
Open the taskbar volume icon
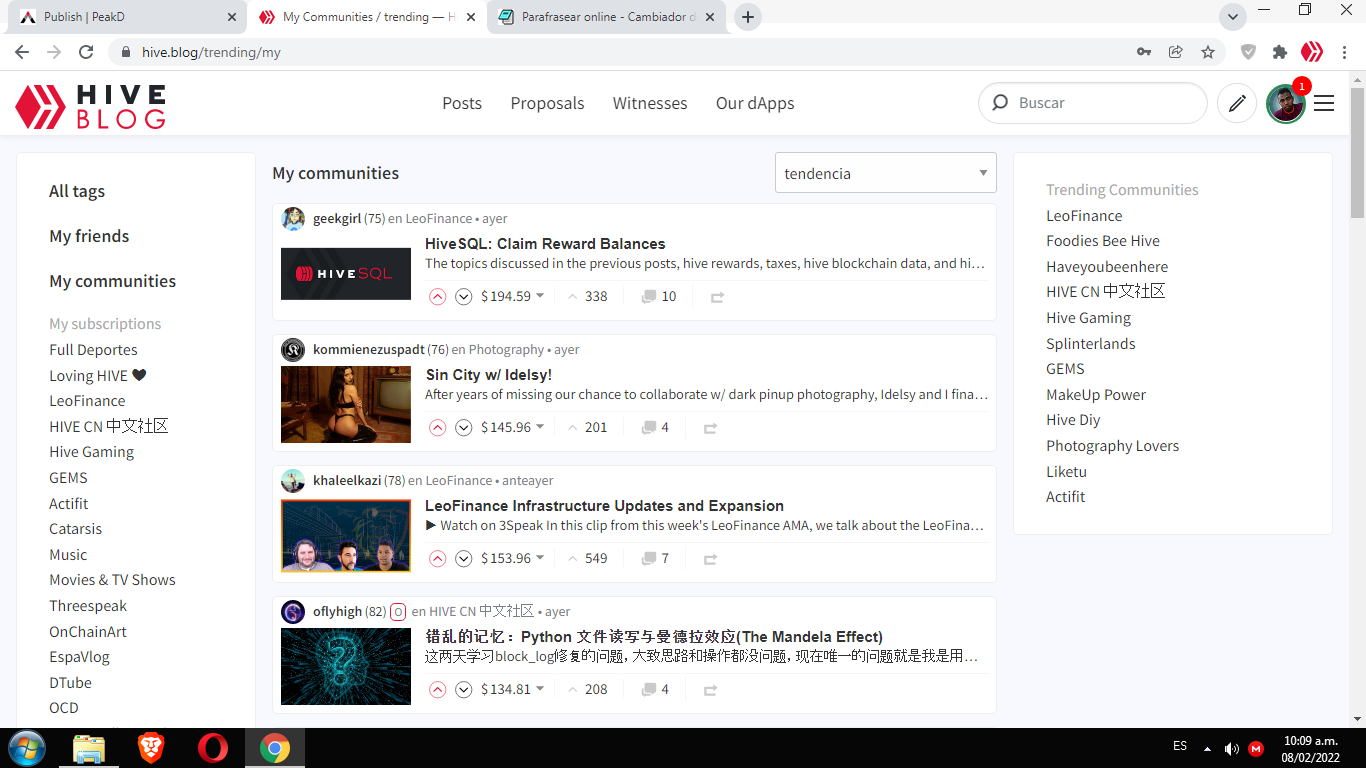[x=1231, y=748]
